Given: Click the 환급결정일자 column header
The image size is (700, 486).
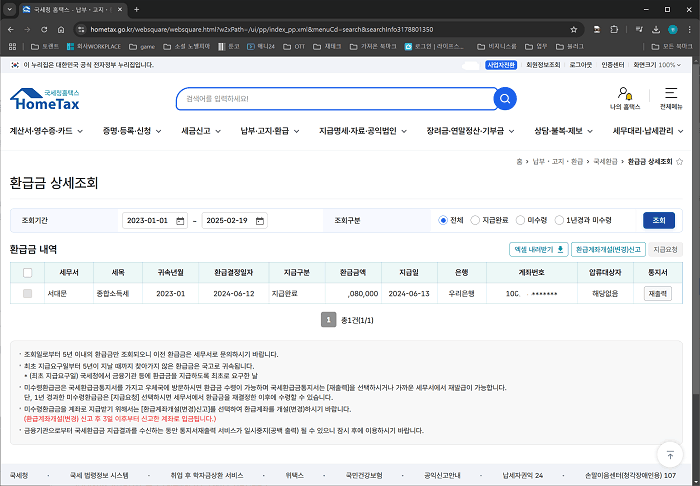Looking at the screenshot, I should pos(233,273).
